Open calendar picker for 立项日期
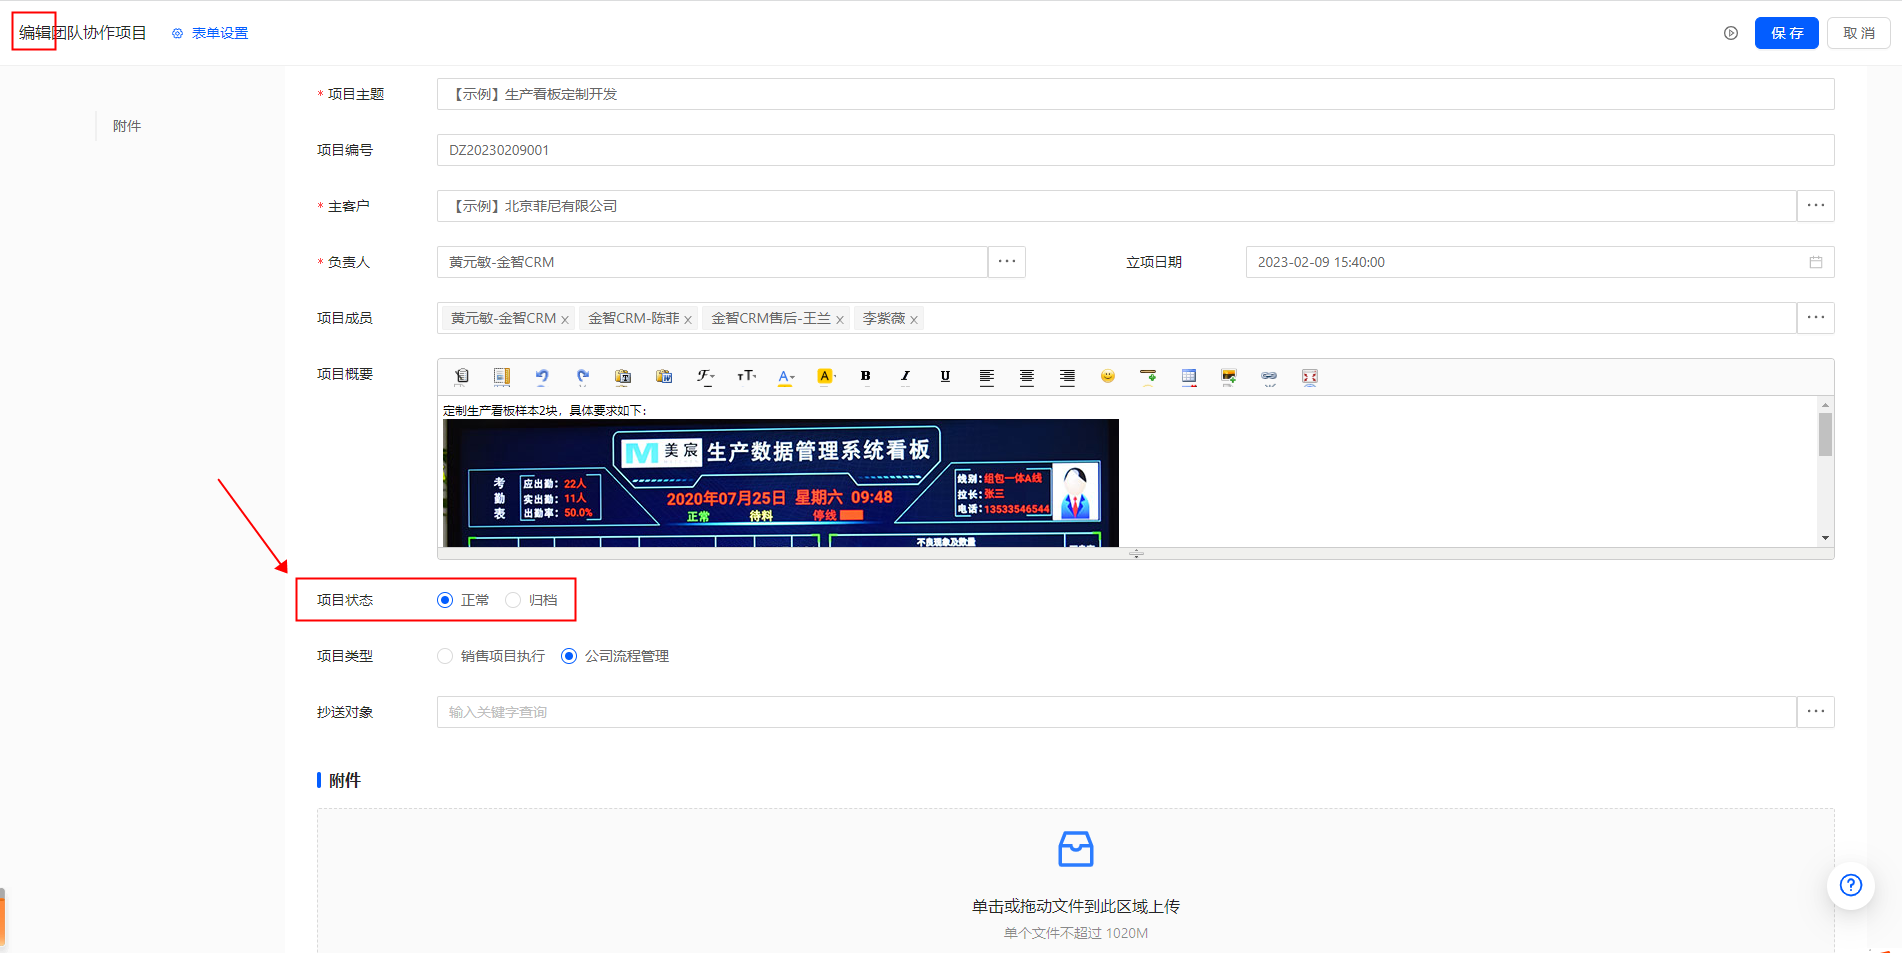The height and width of the screenshot is (953, 1902). [x=1816, y=262]
